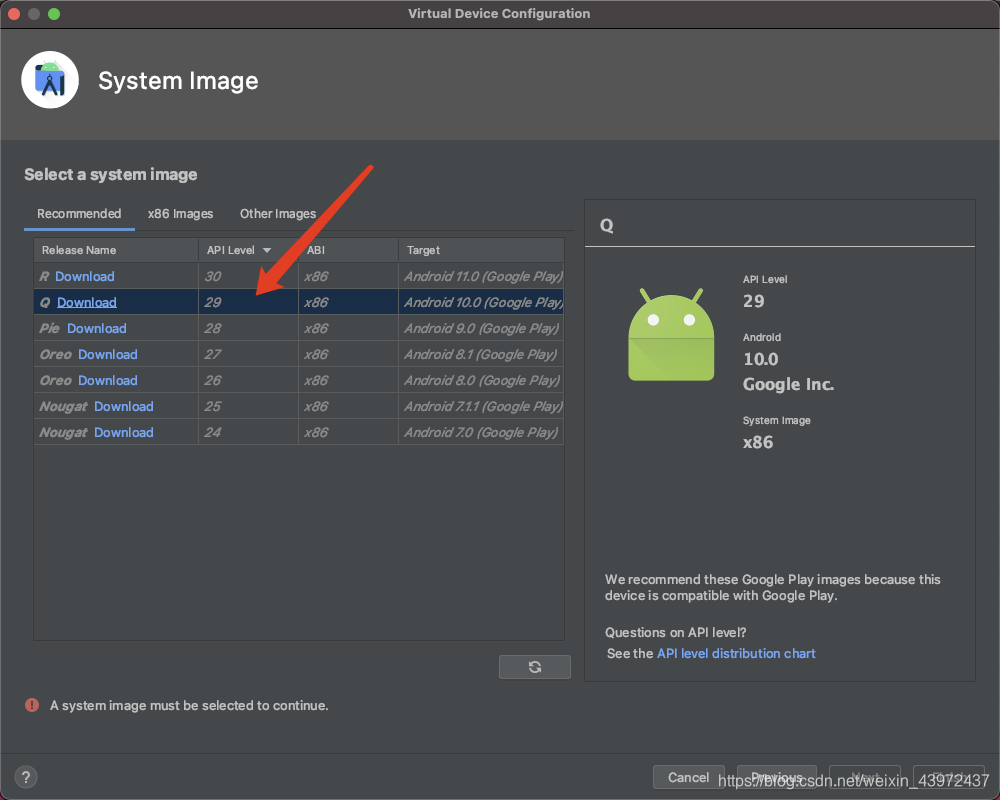Click the Q heading in details panel
The image size is (1000, 800).
click(607, 225)
